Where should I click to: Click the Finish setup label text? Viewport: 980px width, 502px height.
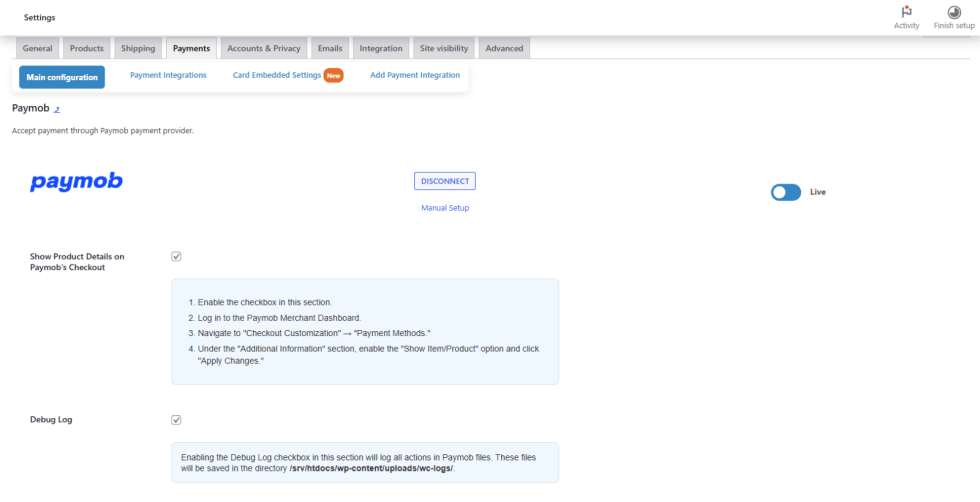point(954,26)
